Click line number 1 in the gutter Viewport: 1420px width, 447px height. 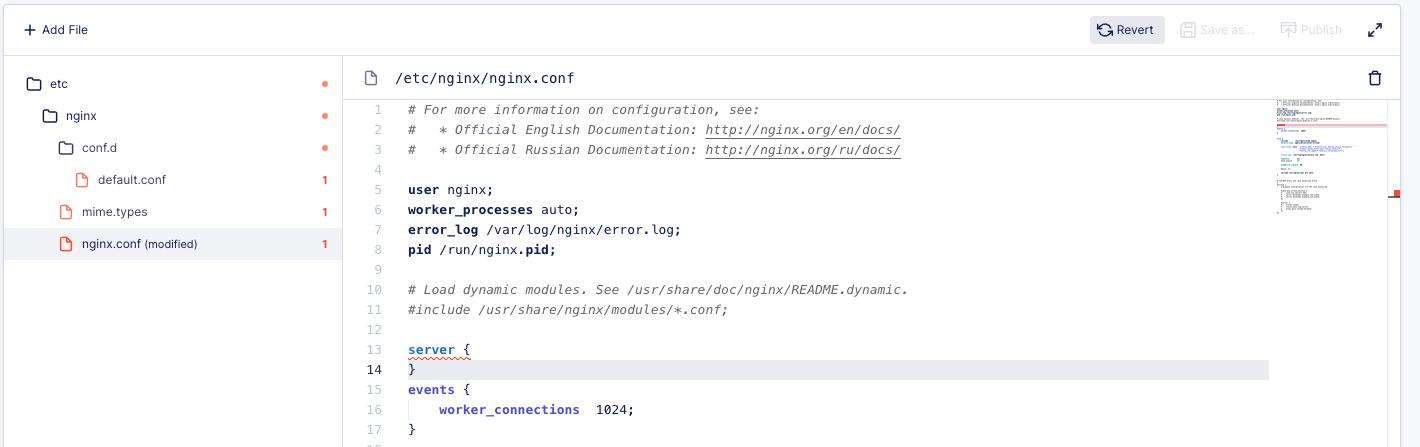tap(378, 110)
